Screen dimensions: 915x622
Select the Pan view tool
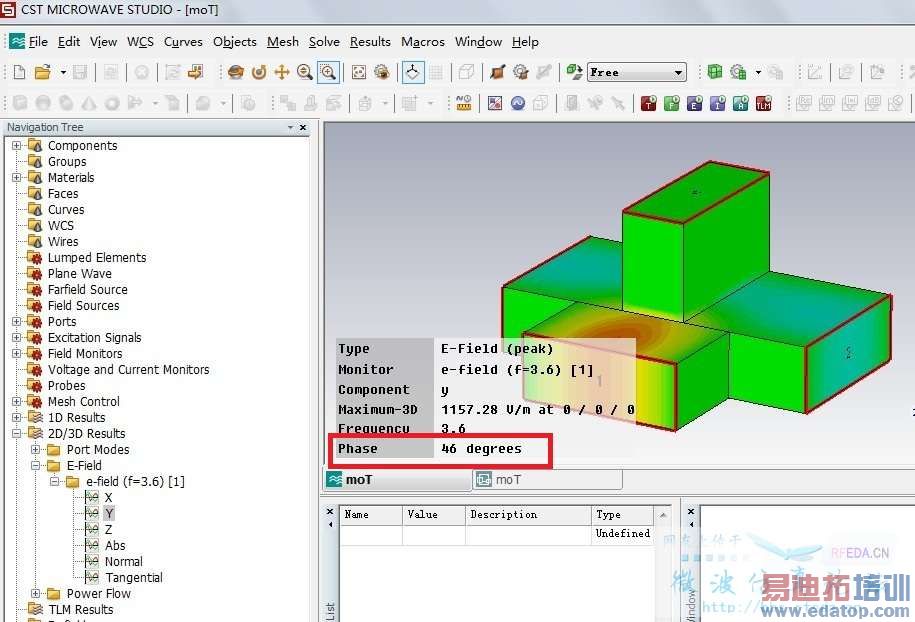[x=282, y=72]
